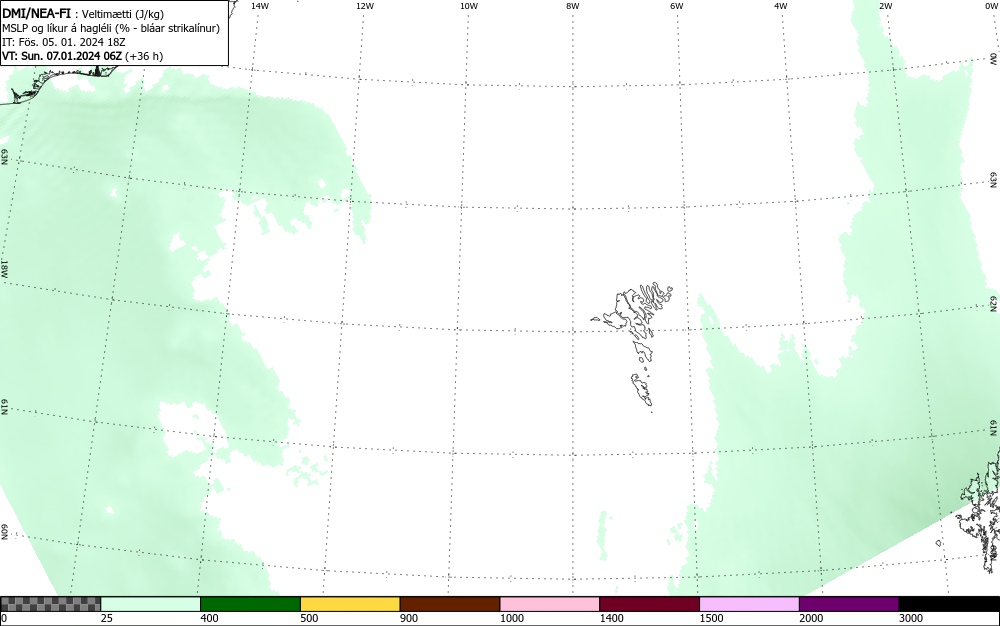Click the 63N label on the left edge

click(x=4, y=157)
